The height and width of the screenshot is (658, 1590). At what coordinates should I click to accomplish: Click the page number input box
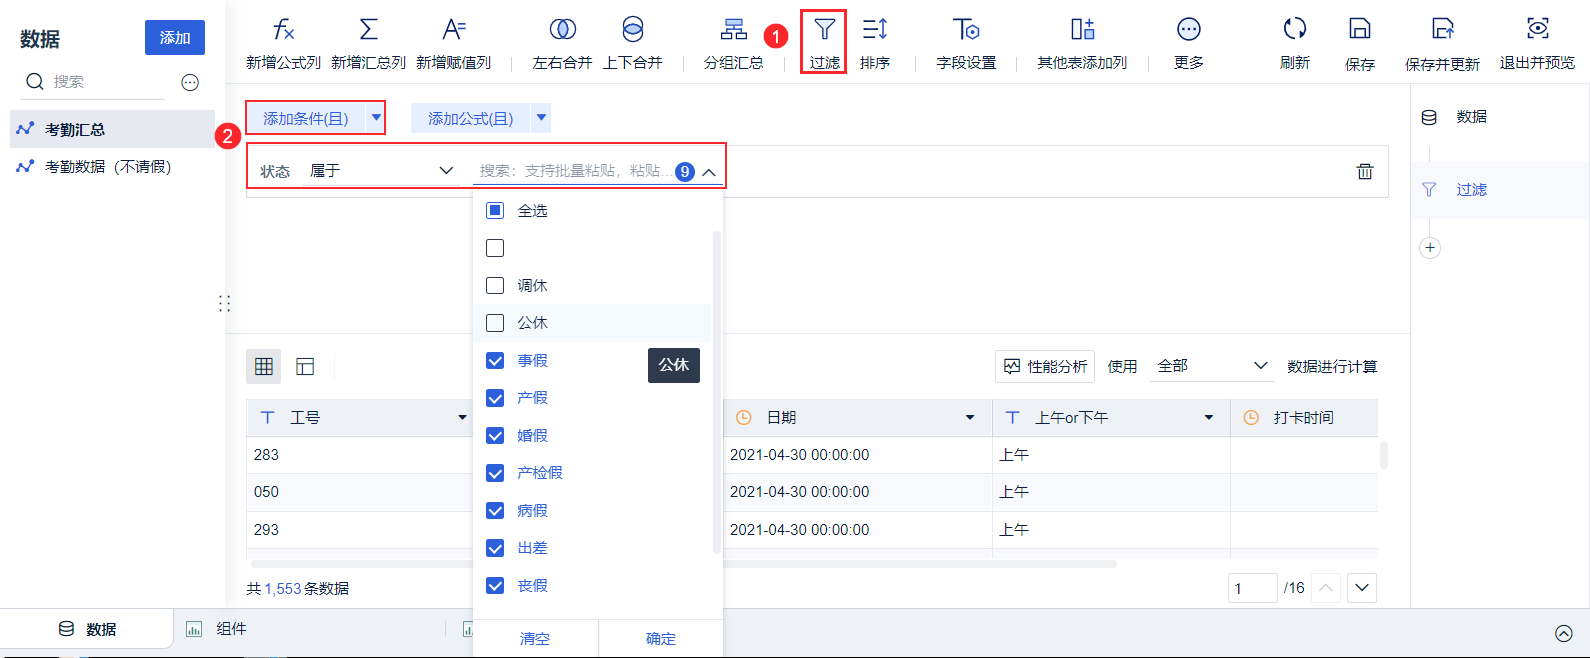pyautogui.click(x=1252, y=588)
